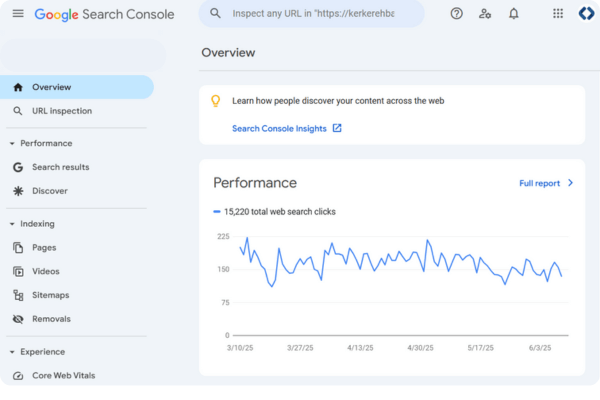Click the Overview page title
The height and width of the screenshot is (400, 600).
(x=228, y=53)
